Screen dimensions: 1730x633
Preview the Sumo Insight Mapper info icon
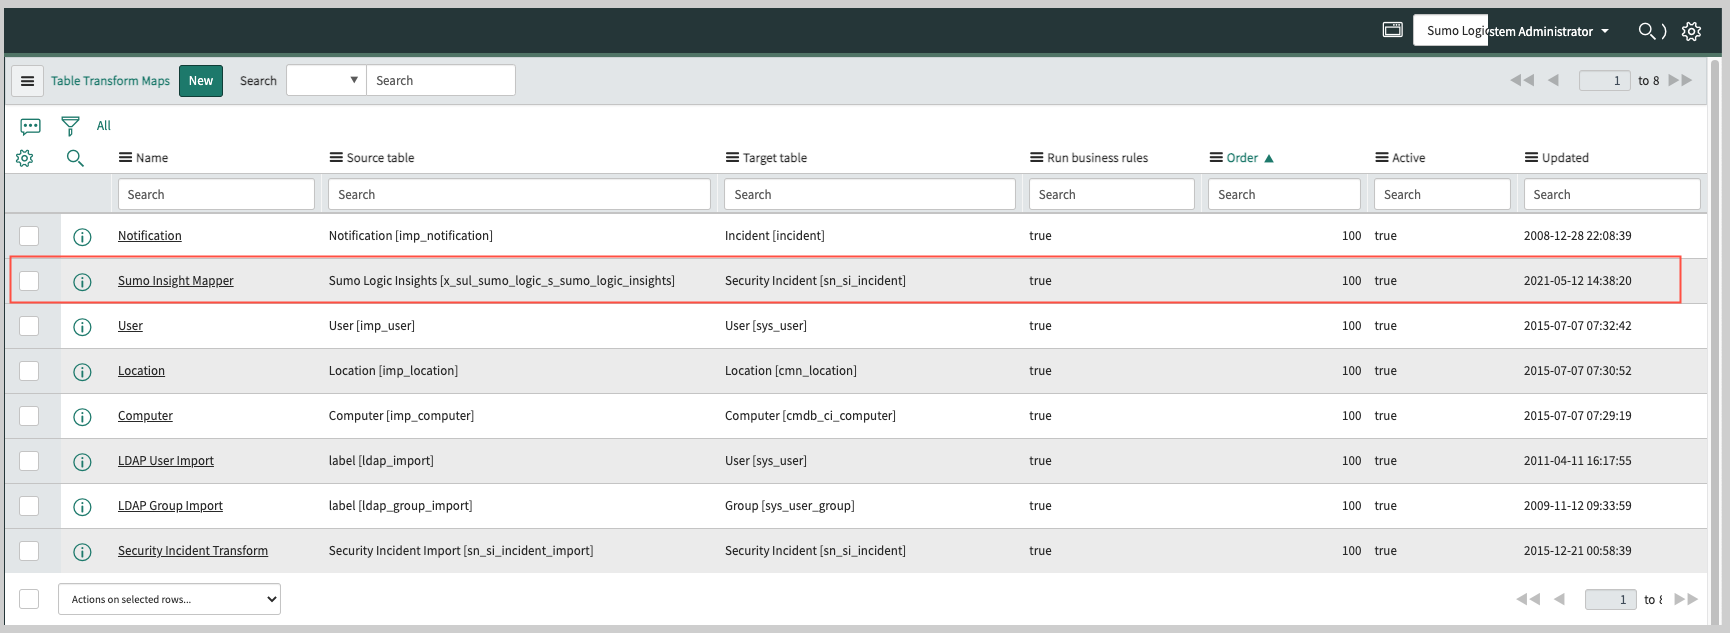82,282
